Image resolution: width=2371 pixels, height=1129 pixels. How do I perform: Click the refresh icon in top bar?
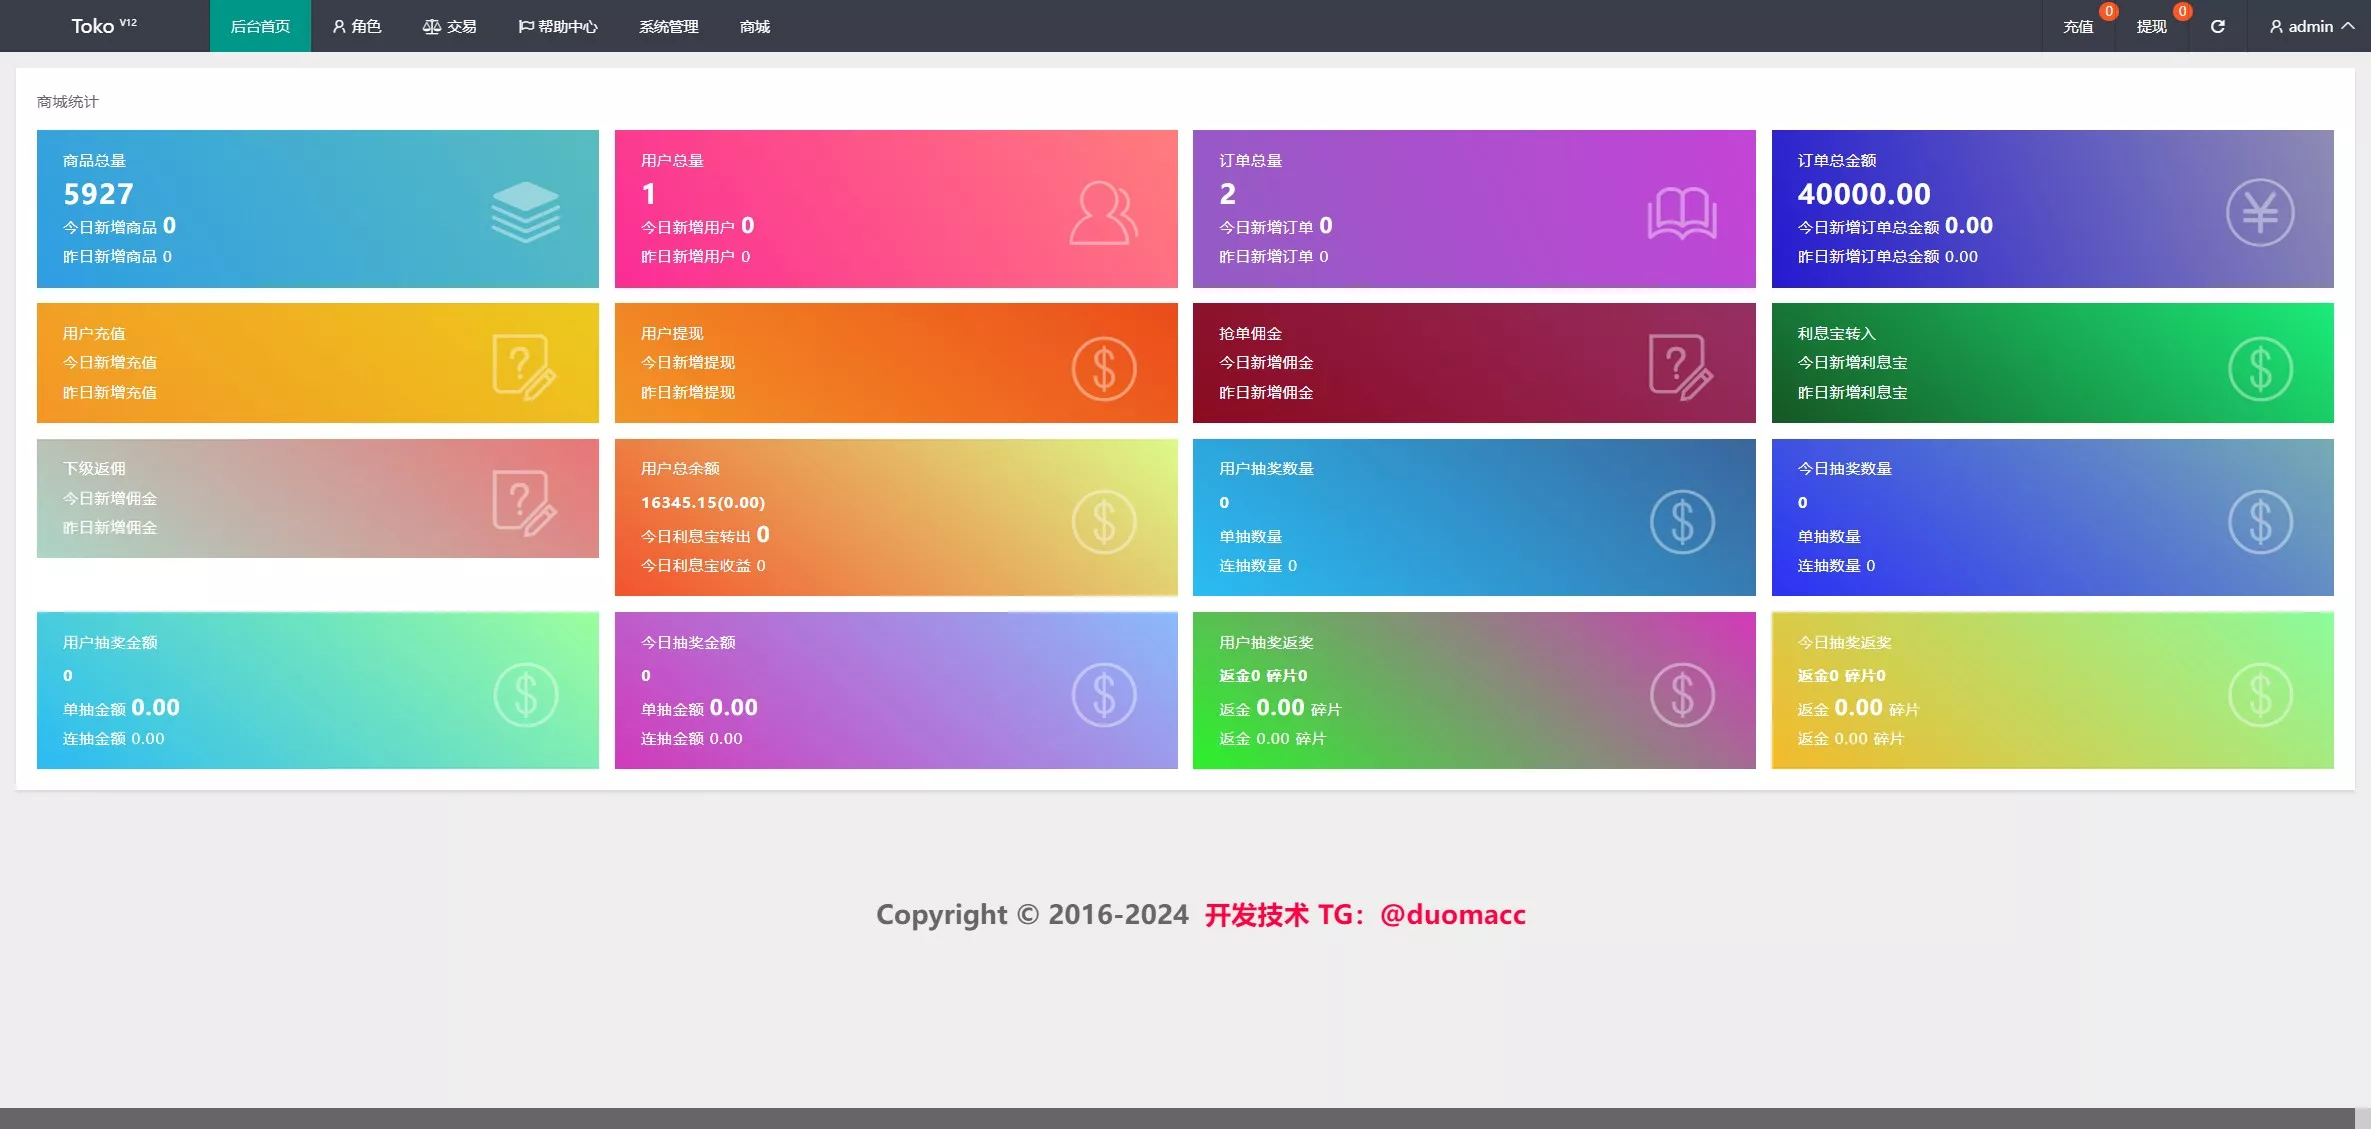(2217, 27)
